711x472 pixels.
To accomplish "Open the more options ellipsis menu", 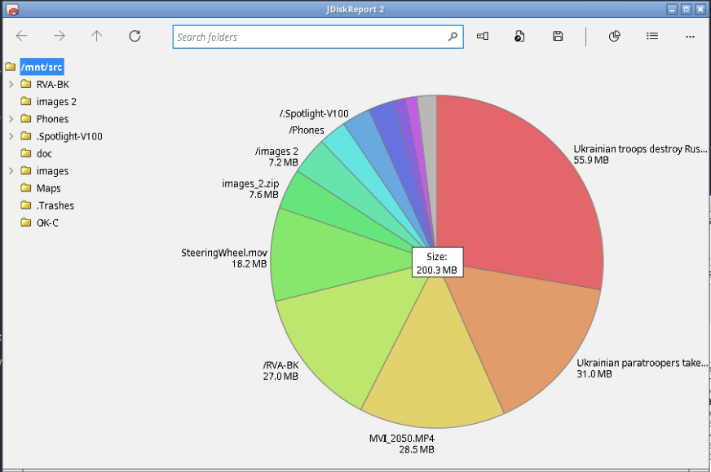I will coord(690,37).
